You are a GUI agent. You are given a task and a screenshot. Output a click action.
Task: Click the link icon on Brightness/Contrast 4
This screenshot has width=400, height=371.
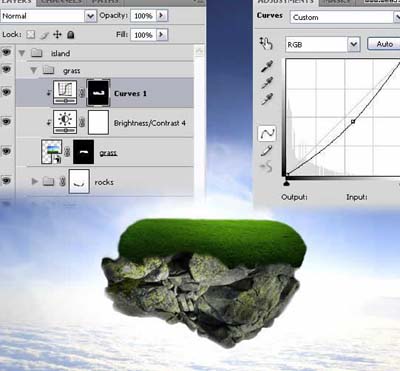(x=82, y=123)
